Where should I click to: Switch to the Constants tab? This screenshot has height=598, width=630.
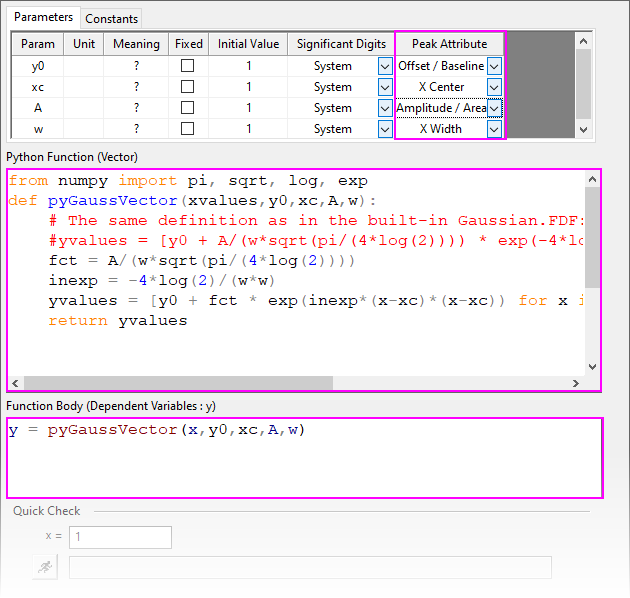point(111,19)
